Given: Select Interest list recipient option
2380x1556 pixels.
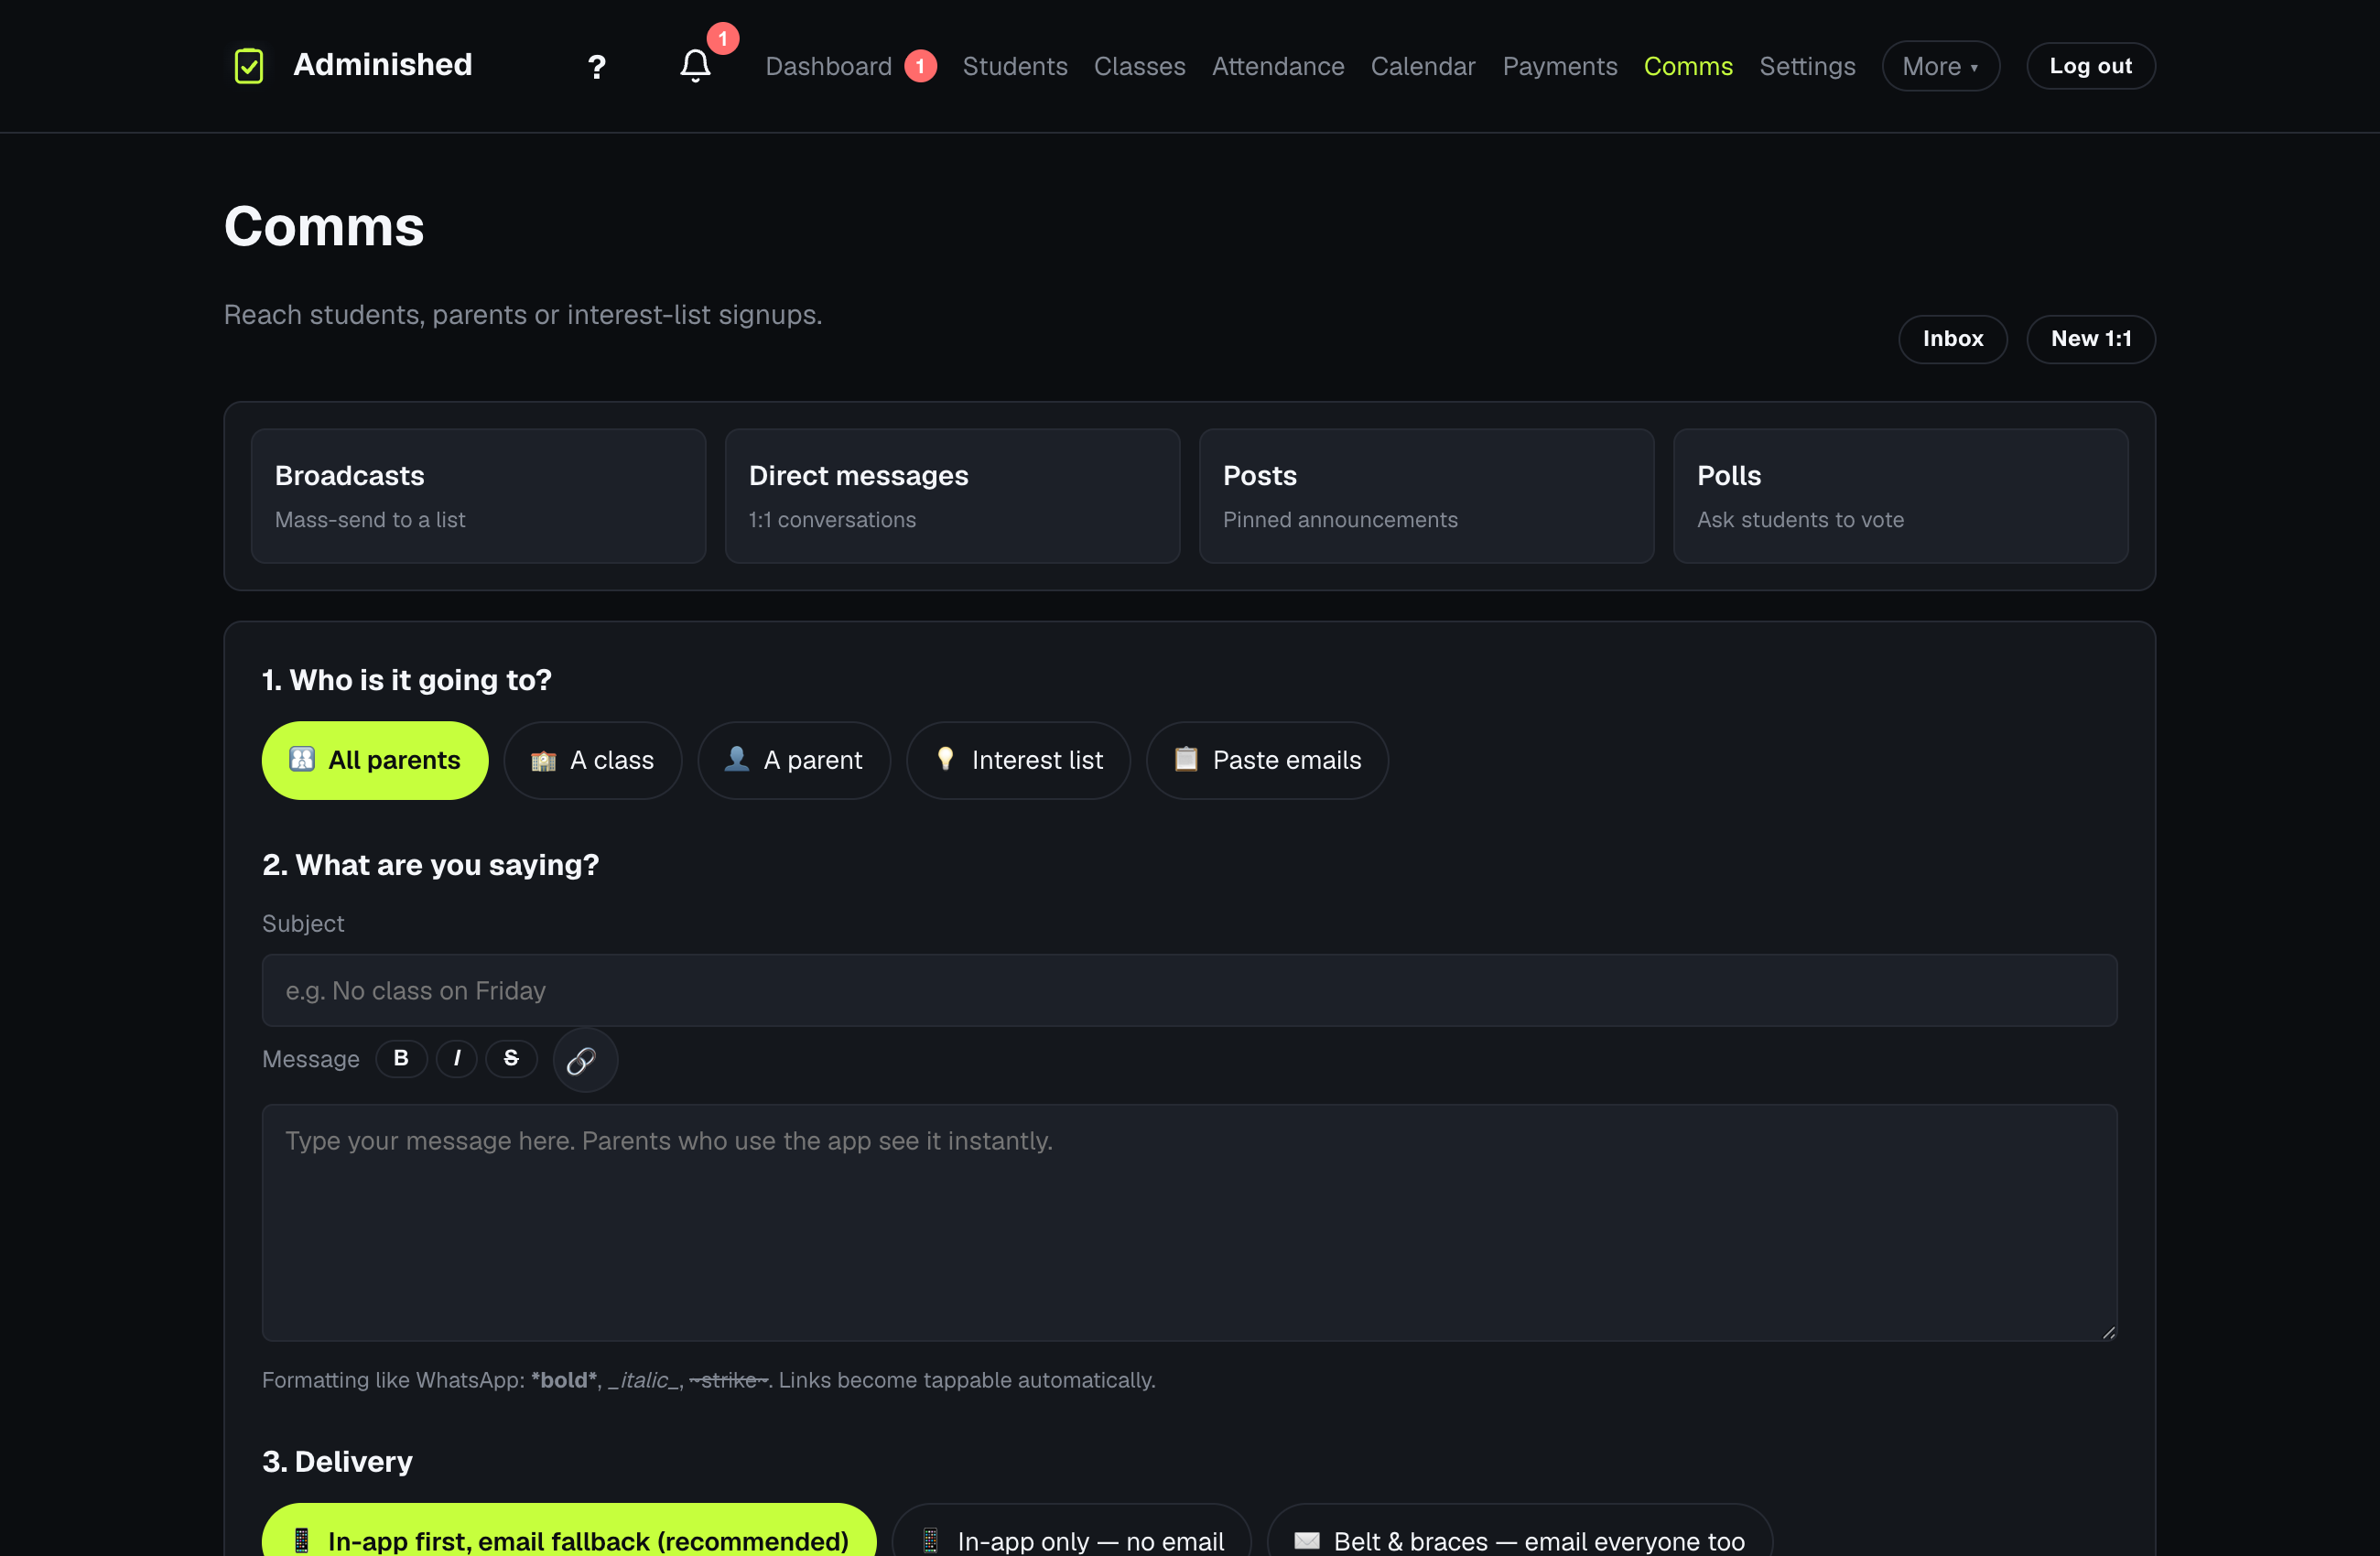Looking at the screenshot, I should (1018, 760).
